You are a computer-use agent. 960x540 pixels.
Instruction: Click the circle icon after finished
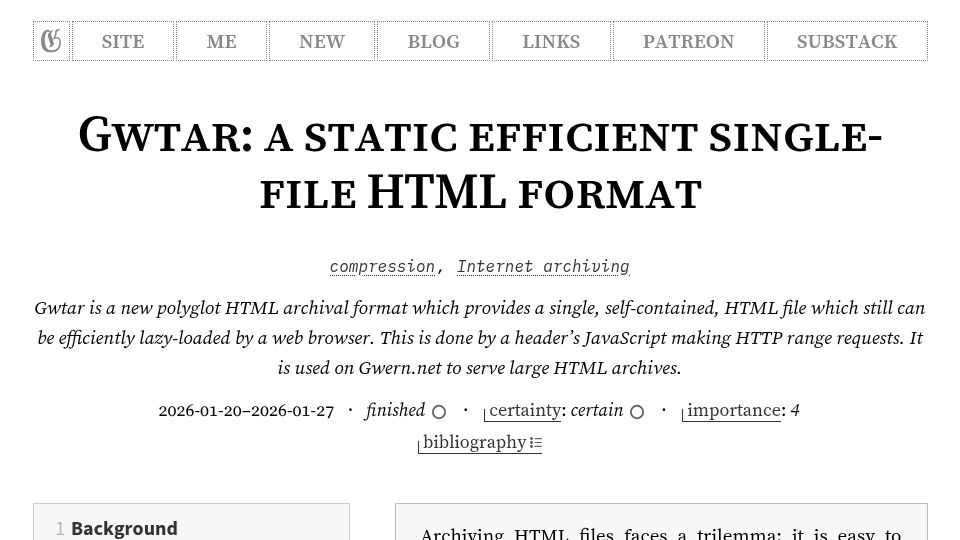438,412
